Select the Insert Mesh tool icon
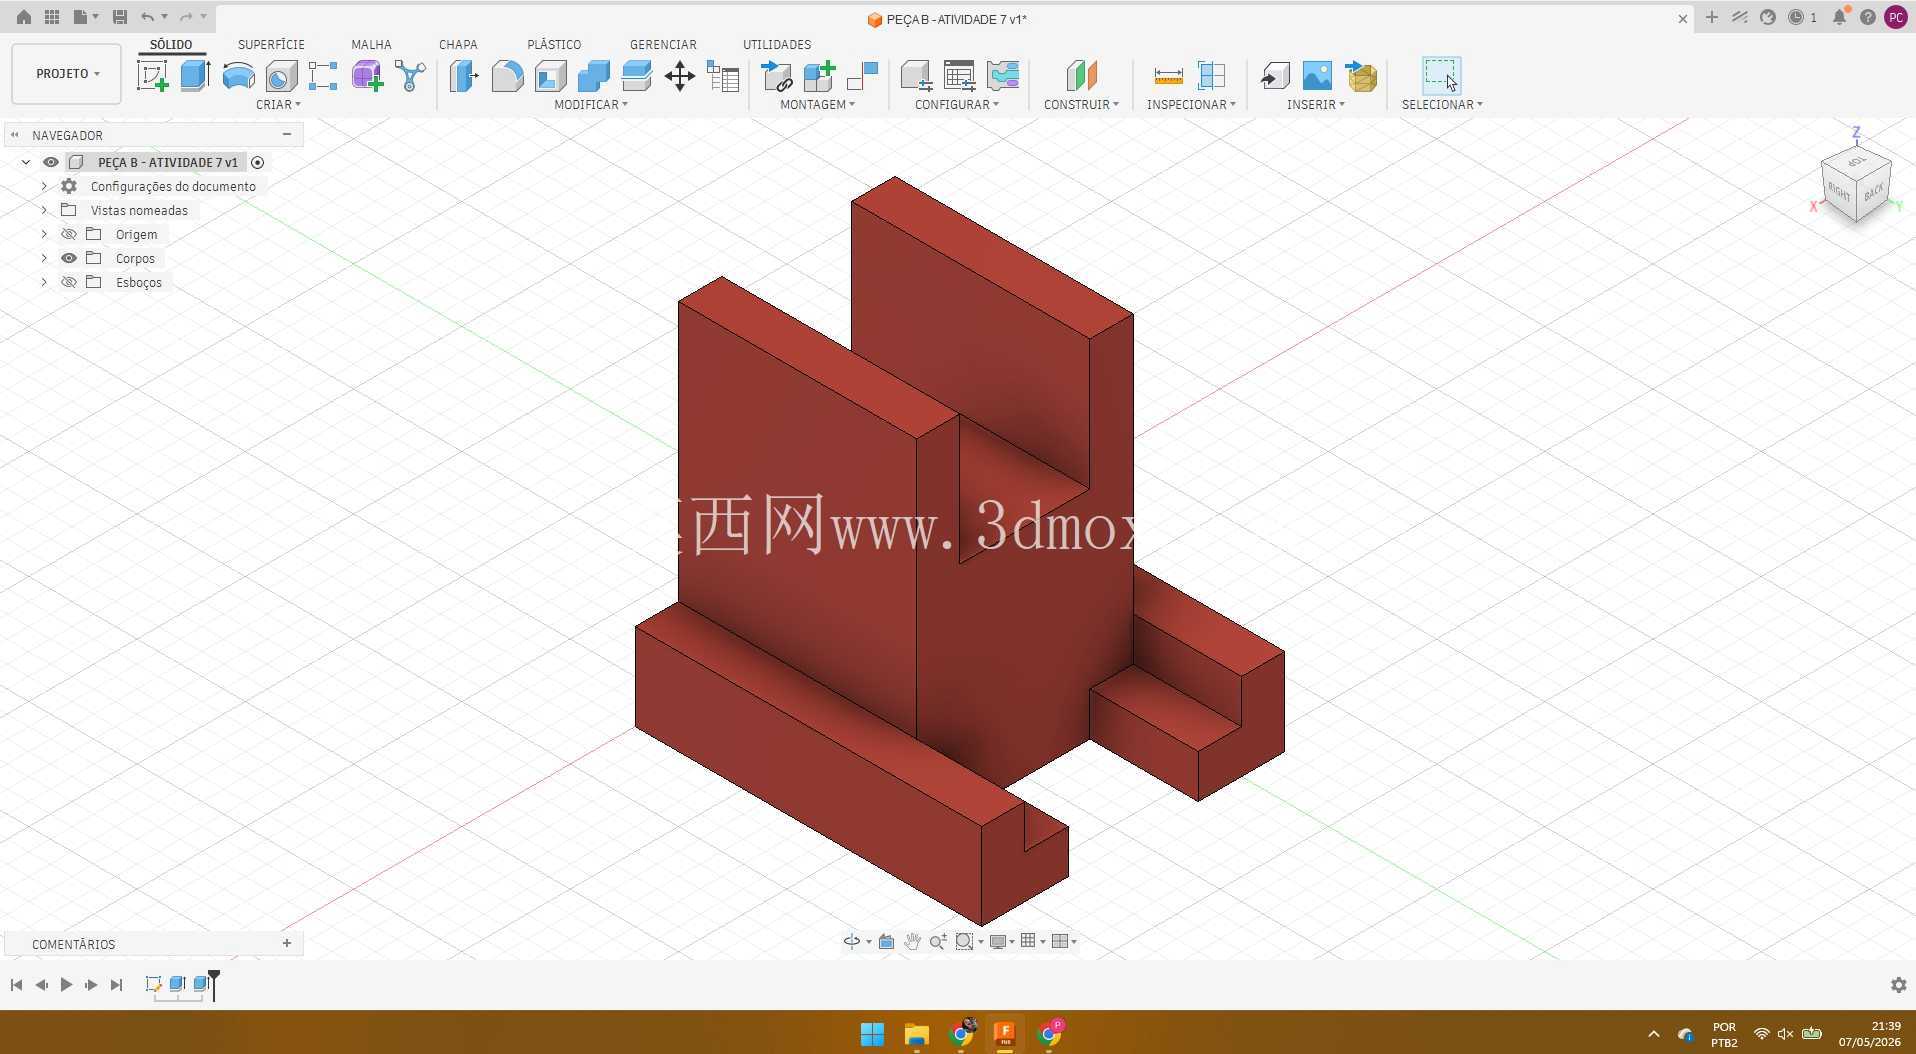This screenshot has width=1916, height=1054. point(1361,76)
